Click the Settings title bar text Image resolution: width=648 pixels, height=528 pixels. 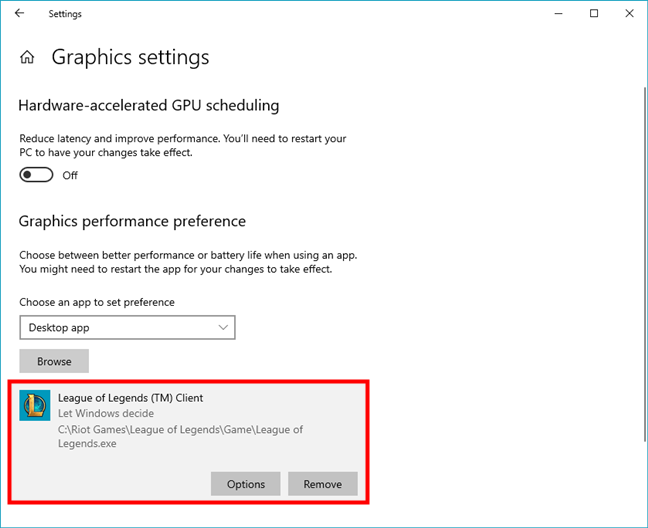[x=65, y=14]
